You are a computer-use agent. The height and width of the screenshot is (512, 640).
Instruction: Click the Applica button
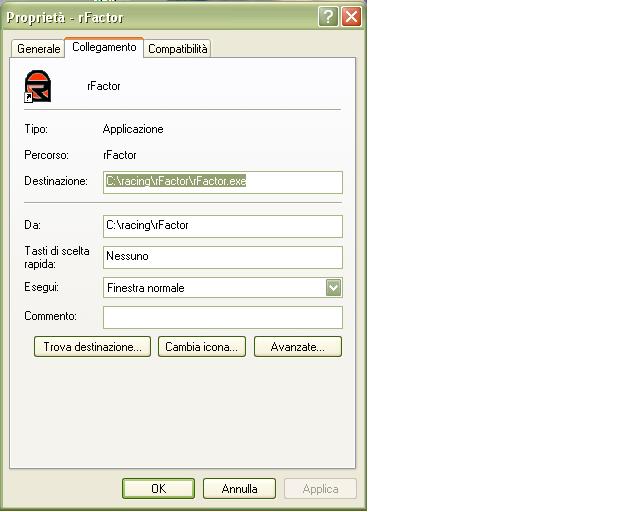(320, 489)
